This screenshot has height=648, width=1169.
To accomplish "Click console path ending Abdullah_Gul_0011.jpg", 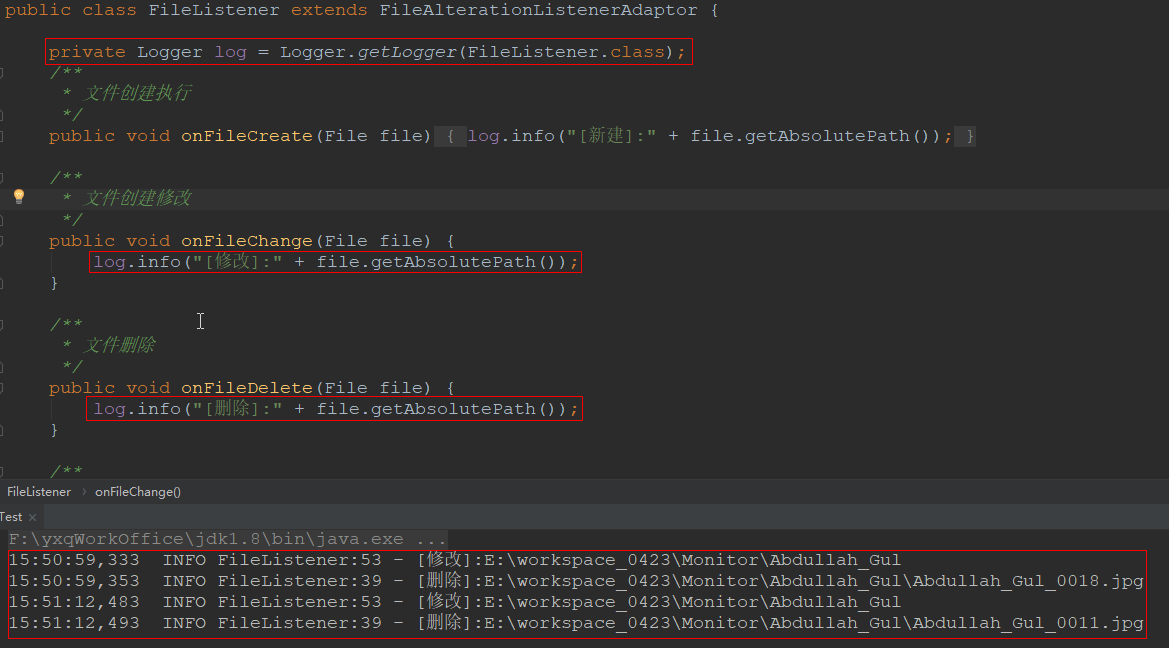I will point(813,623).
